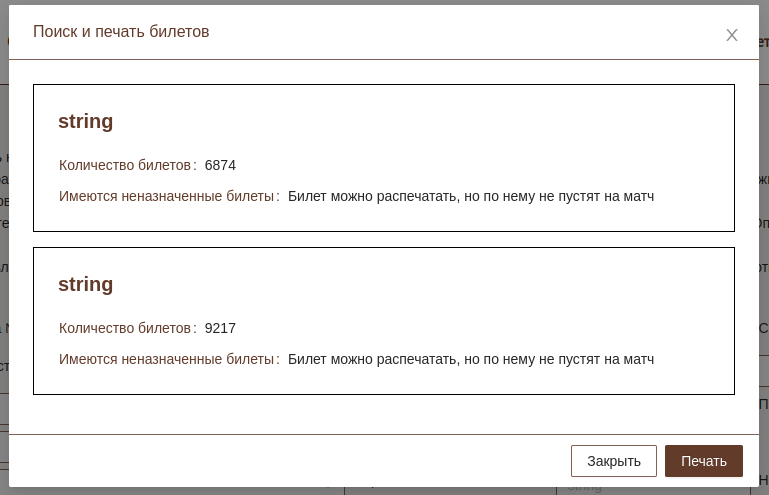769x495 pixels.
Task: Select the second card's string heading
Action: 86,284
